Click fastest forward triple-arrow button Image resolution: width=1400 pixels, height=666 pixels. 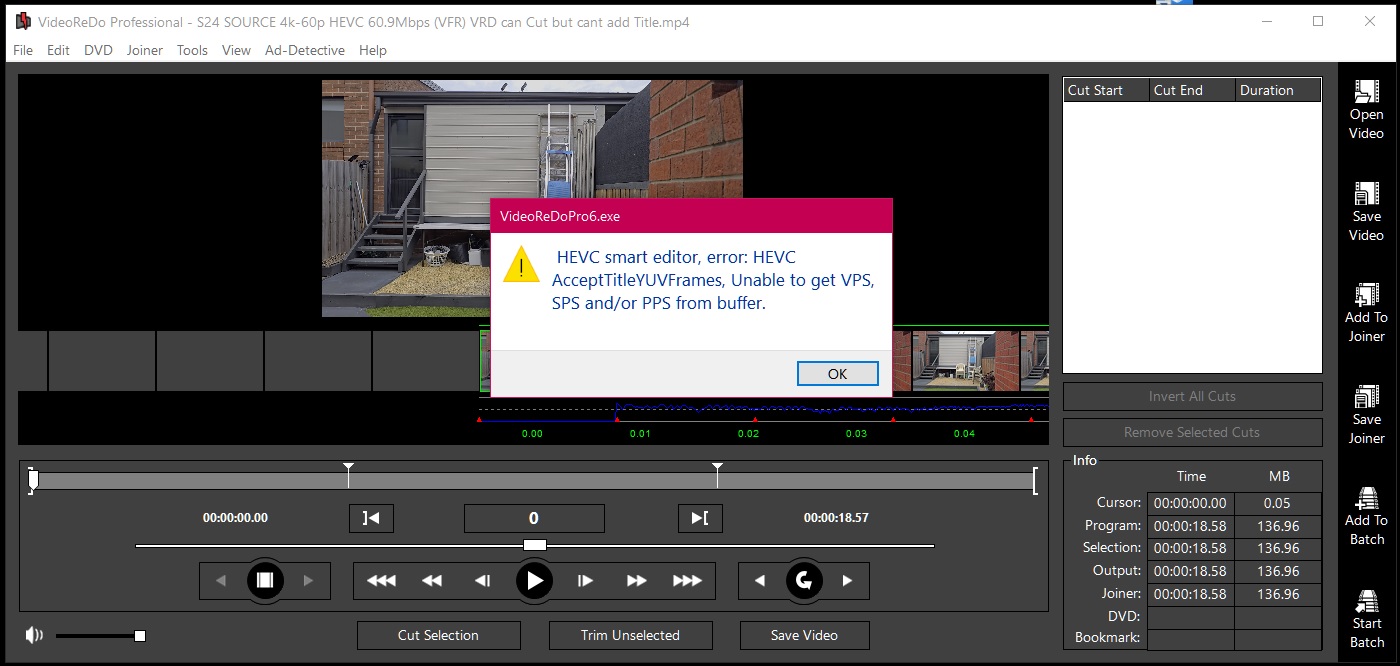coord(687,580)
